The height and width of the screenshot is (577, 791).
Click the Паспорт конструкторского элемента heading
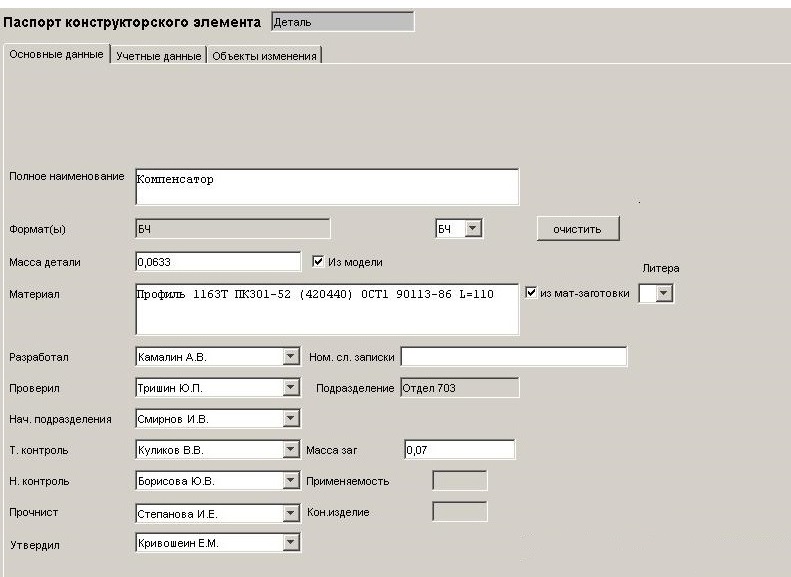[x=132, y=22]
